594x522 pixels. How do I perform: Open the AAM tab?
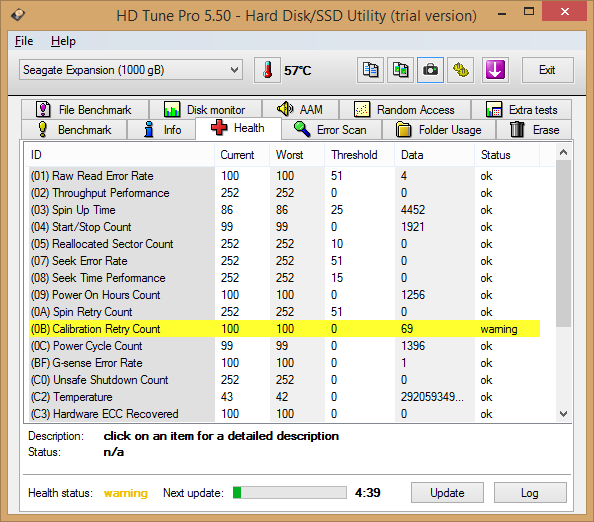pos(300,109)
